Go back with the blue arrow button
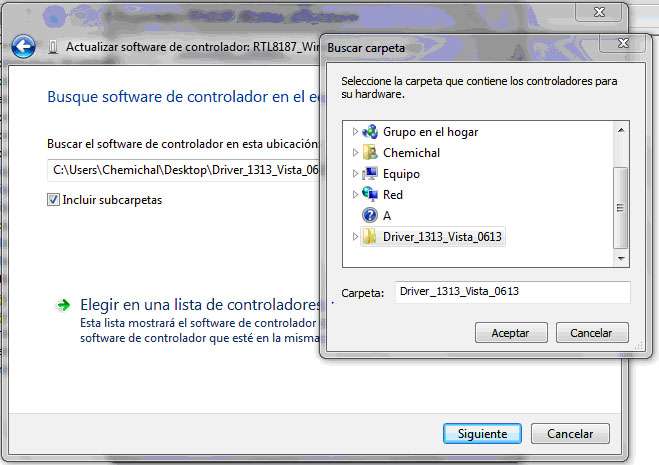659x465 pixels. point(23,46)
